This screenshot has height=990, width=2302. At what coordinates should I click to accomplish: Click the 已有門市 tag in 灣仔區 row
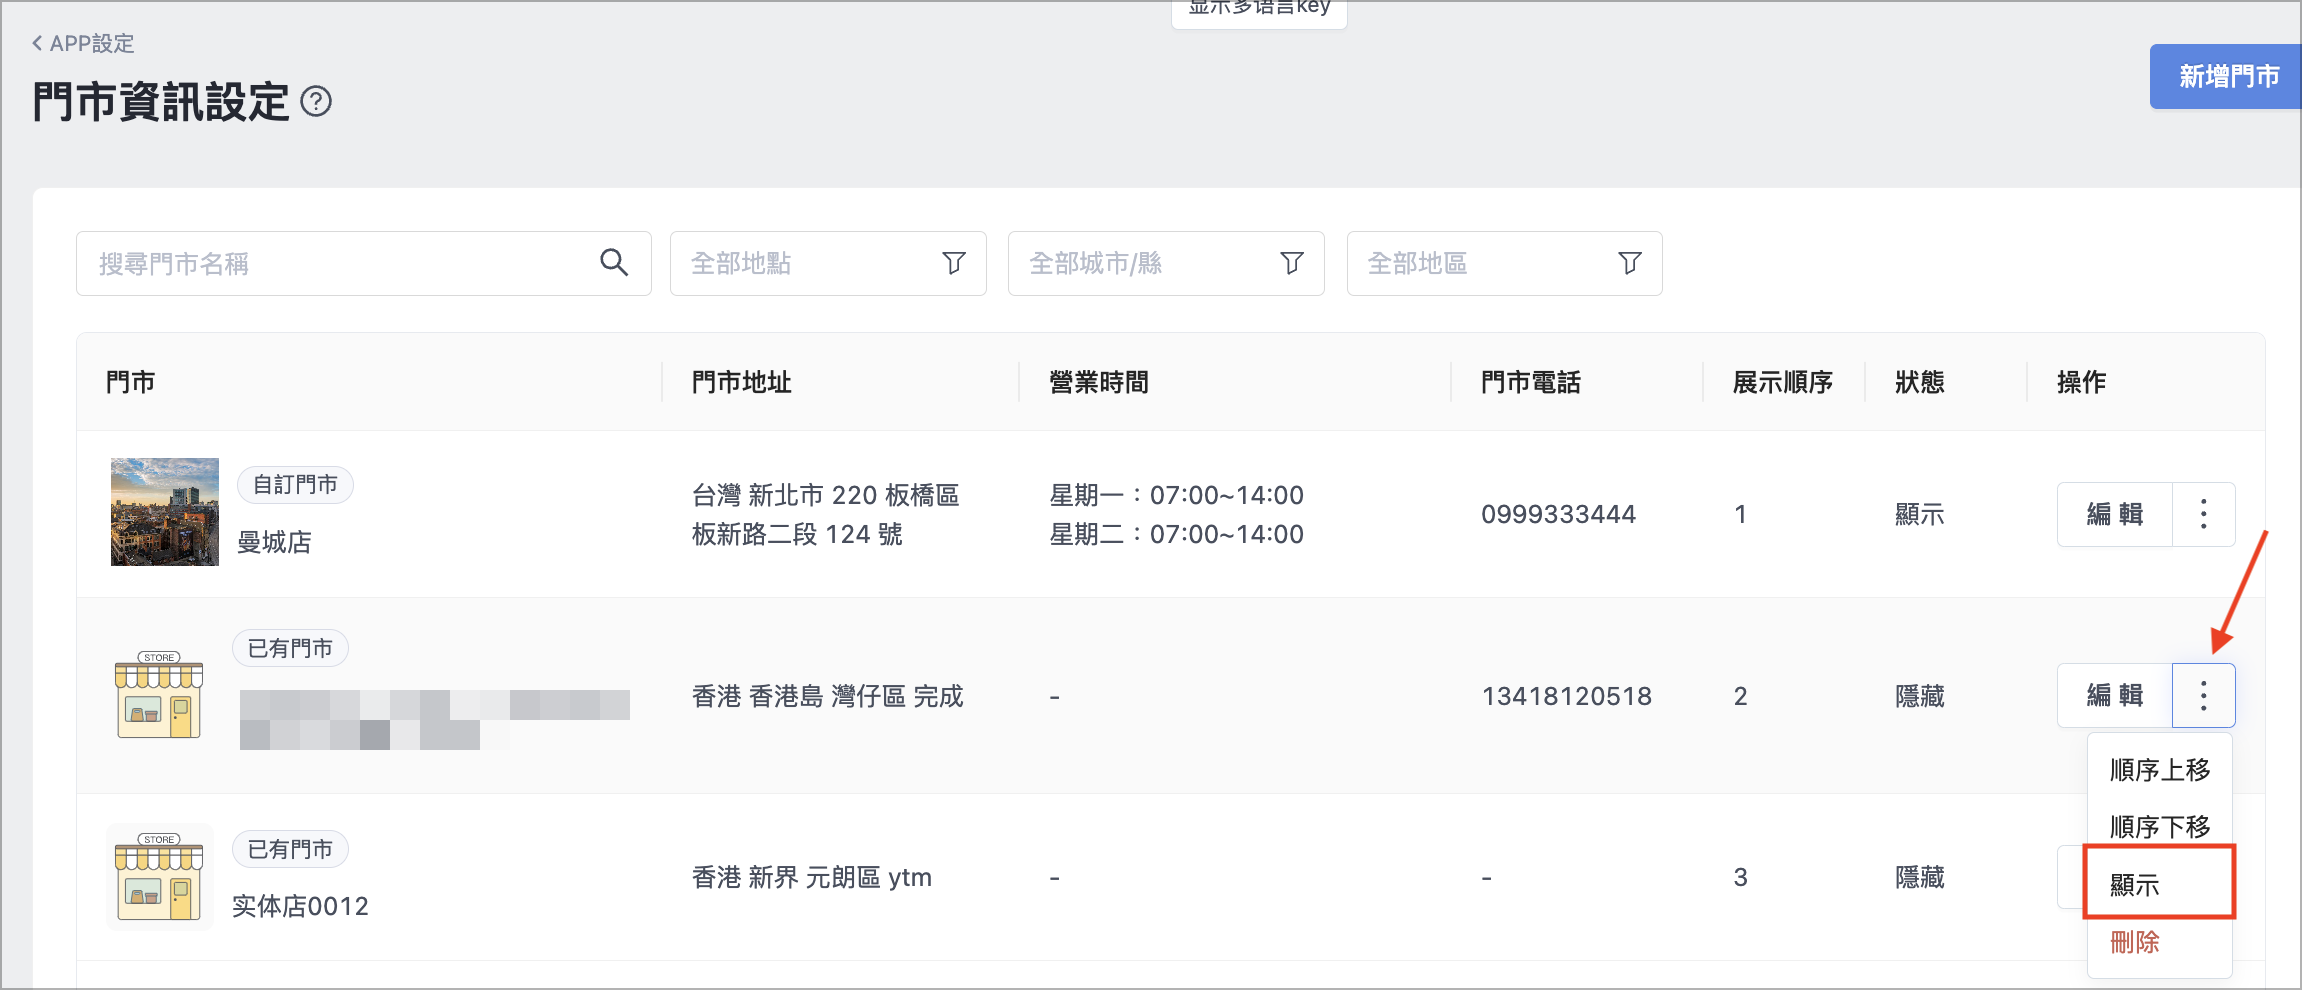[290, 648]
